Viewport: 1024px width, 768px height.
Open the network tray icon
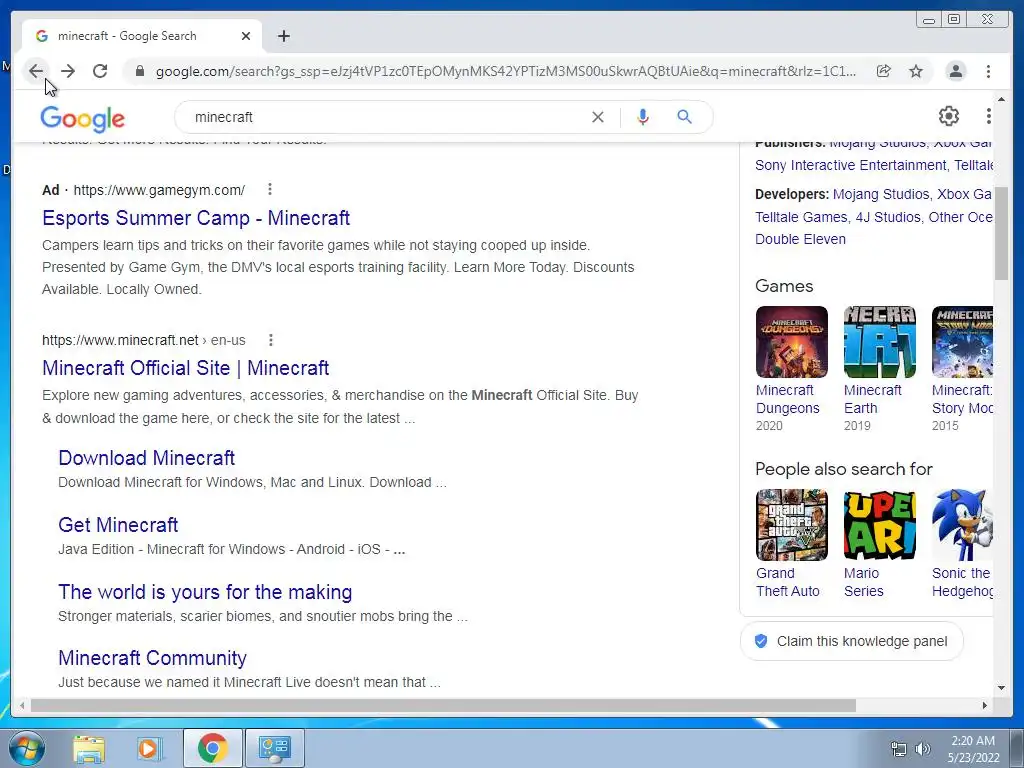coord(899,749)
